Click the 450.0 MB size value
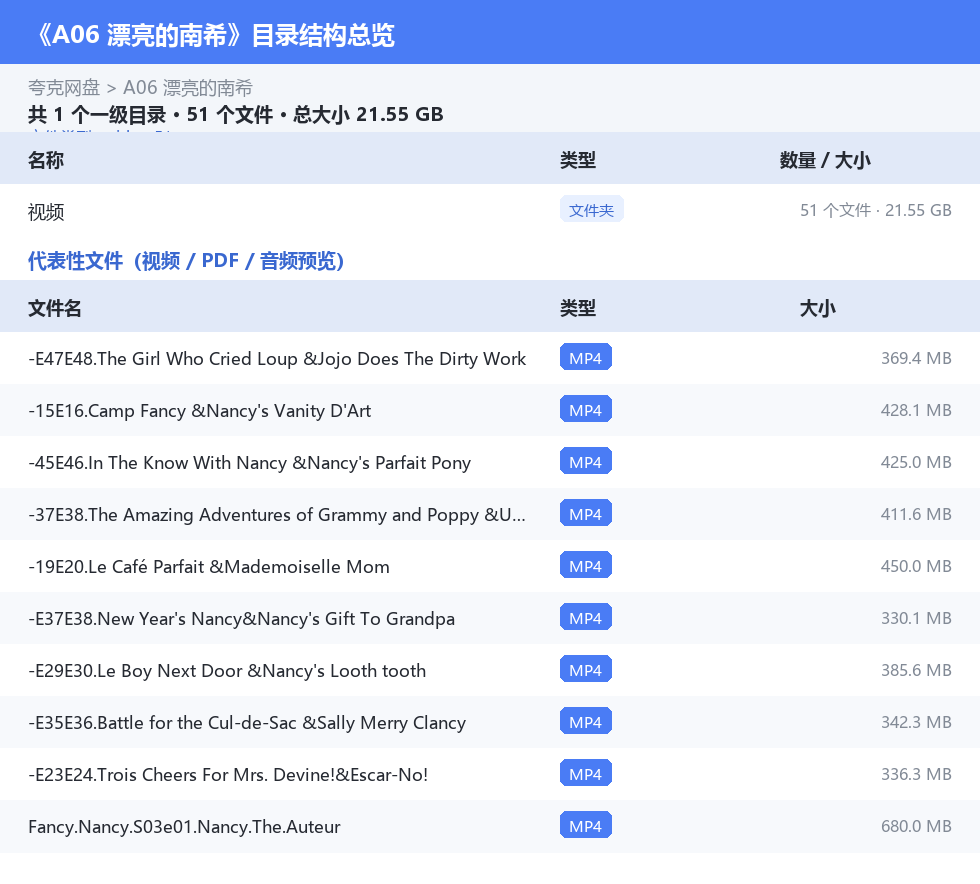This screenshot has height=884, width=980. point(916,566)
